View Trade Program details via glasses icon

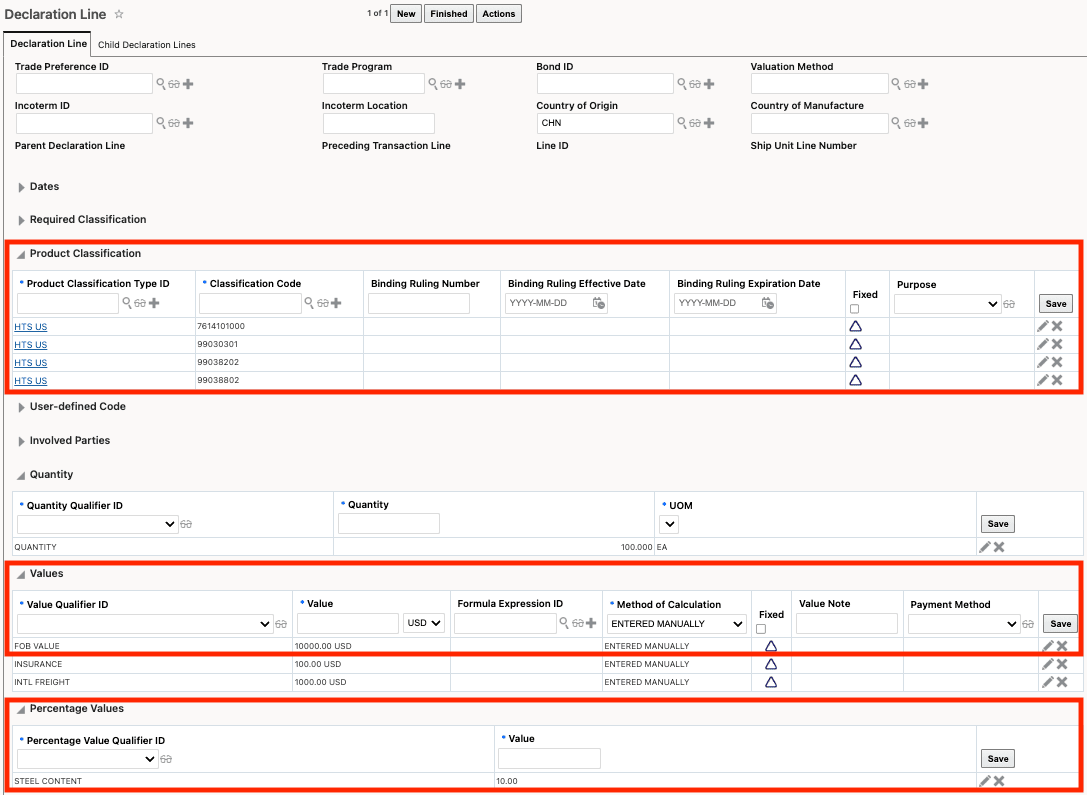(x=446, y=84)
